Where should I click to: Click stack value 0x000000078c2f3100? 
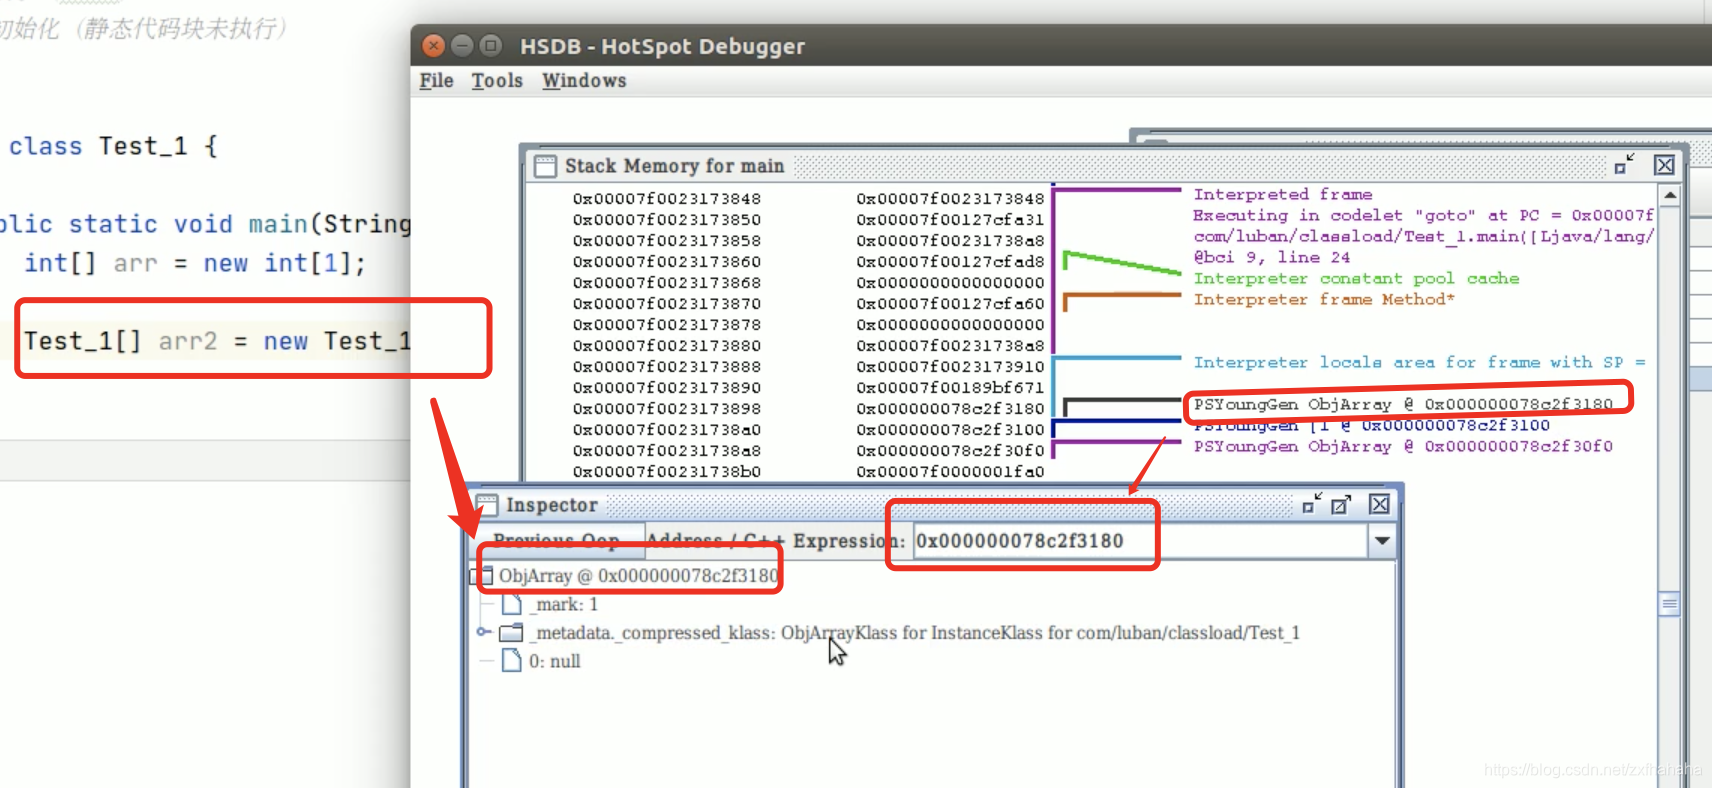pos(950,430)
